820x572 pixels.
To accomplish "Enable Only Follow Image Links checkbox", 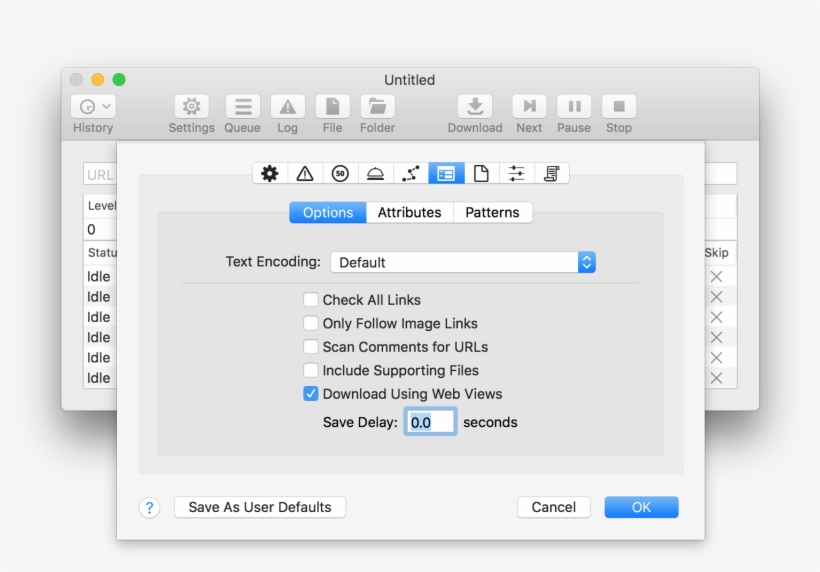I will coord(311,323).
